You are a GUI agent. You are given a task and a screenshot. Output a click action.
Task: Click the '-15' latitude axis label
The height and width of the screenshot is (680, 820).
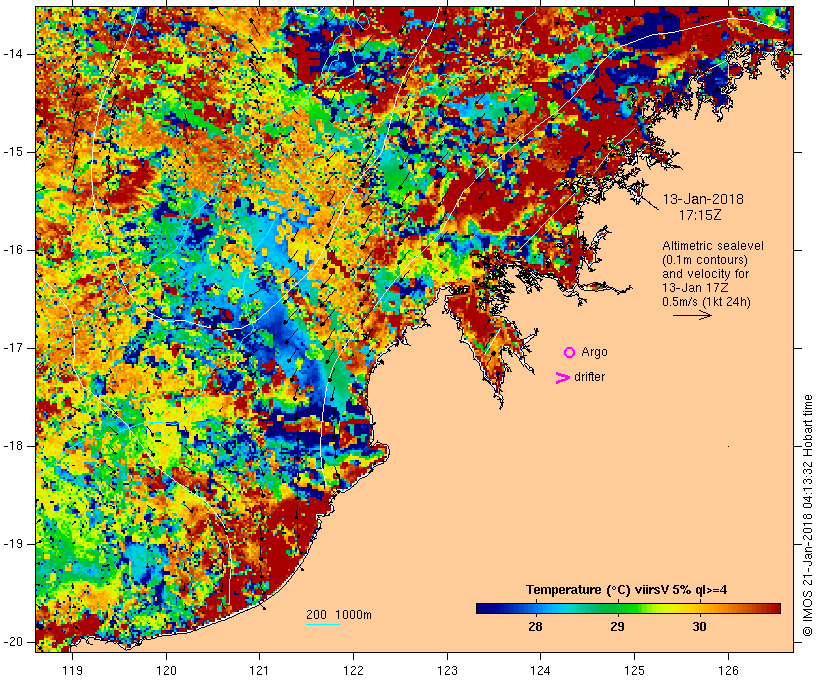(x=13, y=152)
